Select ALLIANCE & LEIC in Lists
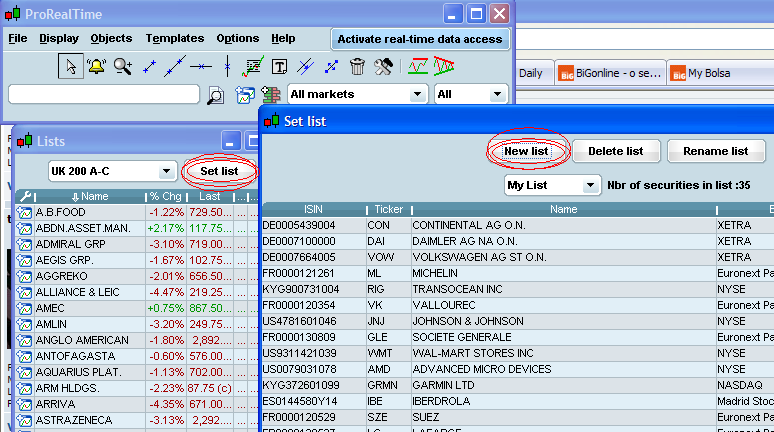The image size is (774, 432). pyautogui.click(x=77, y=292)
